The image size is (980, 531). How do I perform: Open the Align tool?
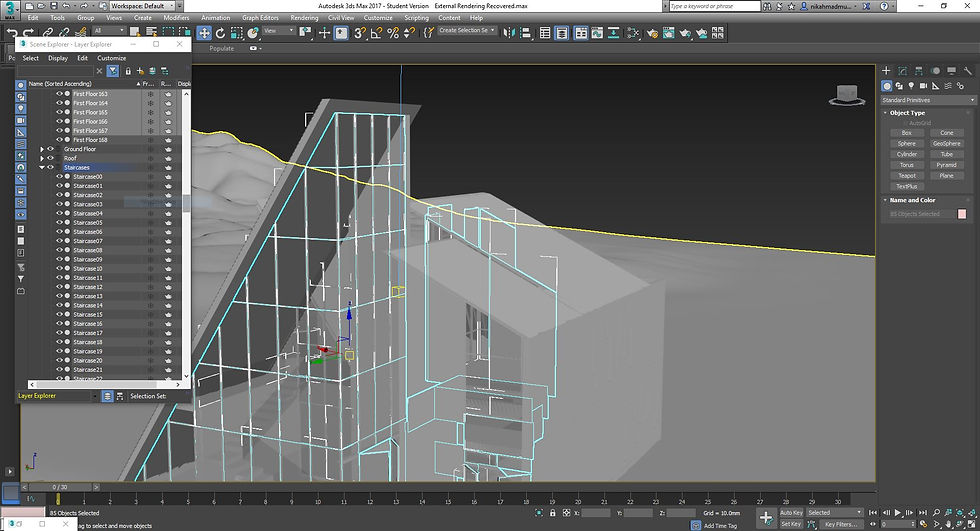click(526, 32)
